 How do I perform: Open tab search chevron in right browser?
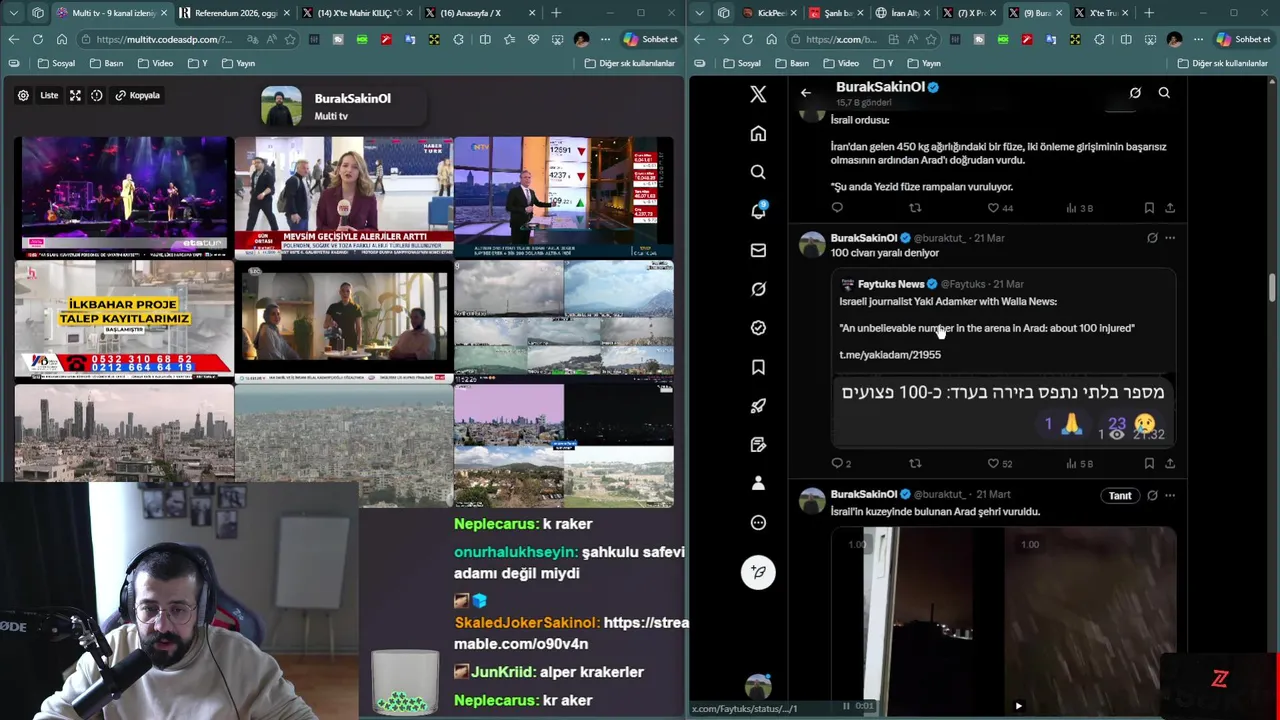click(x=699, y=13)
